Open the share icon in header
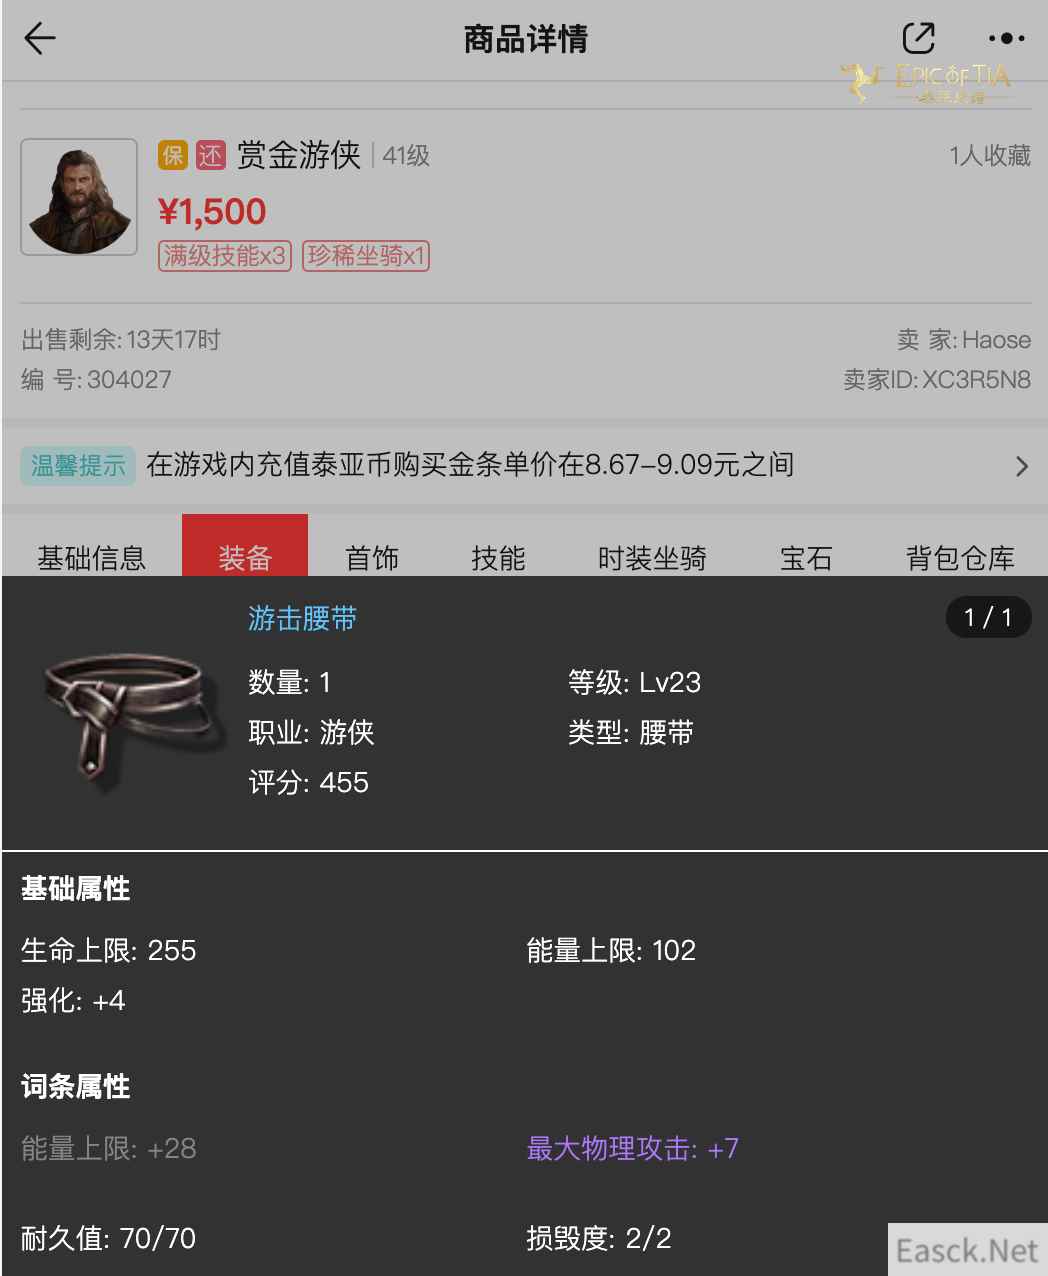The height and width of the screenshot is (1276, 1048). (x=918, y=38)
